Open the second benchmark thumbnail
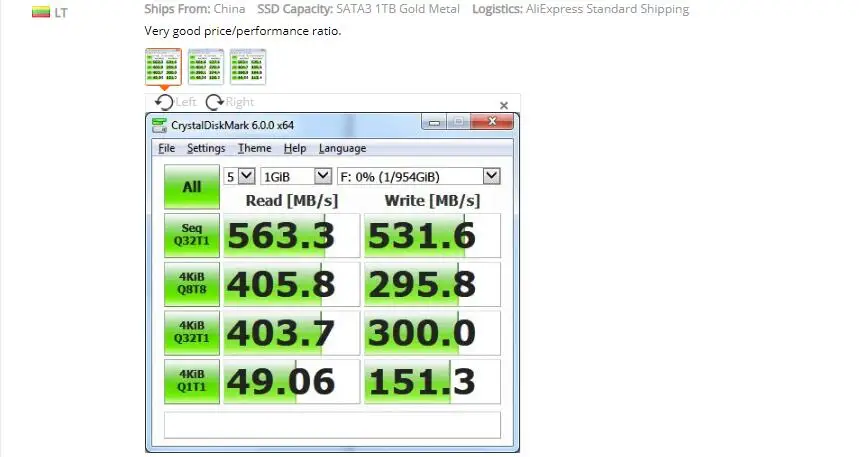Image resolution: width=859 pixels, height=457 pixels. coord(206,67)
